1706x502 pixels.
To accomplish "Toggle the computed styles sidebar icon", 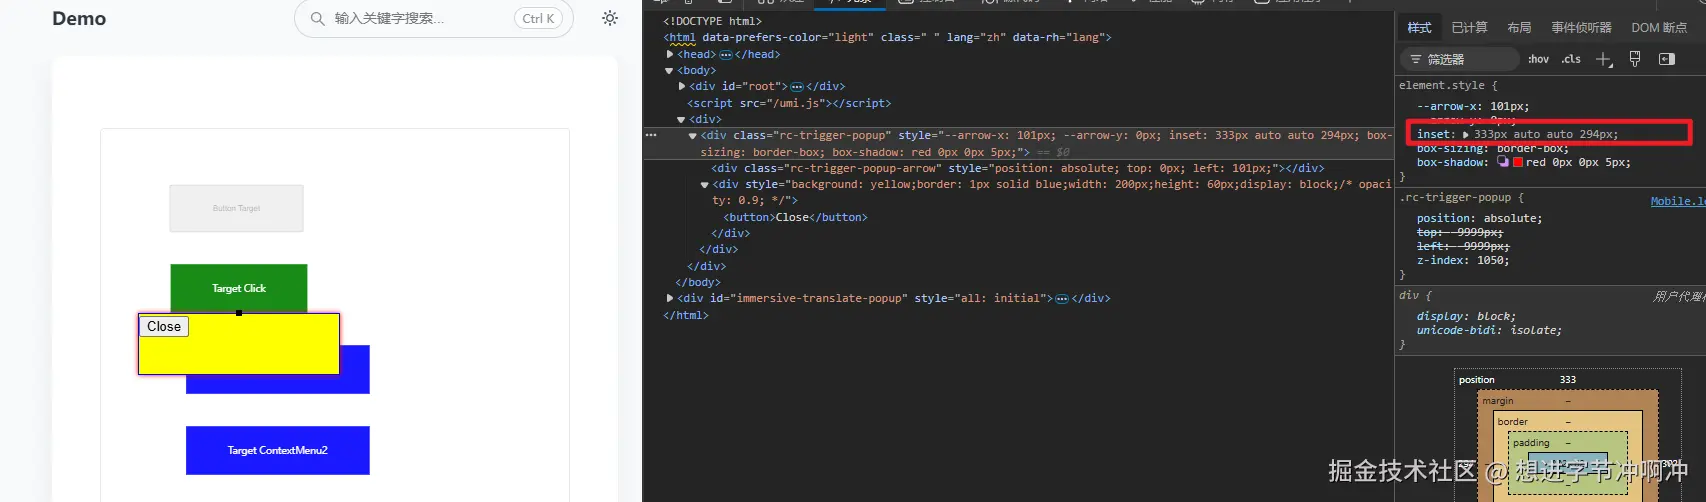I will (x=1666, y=59).
